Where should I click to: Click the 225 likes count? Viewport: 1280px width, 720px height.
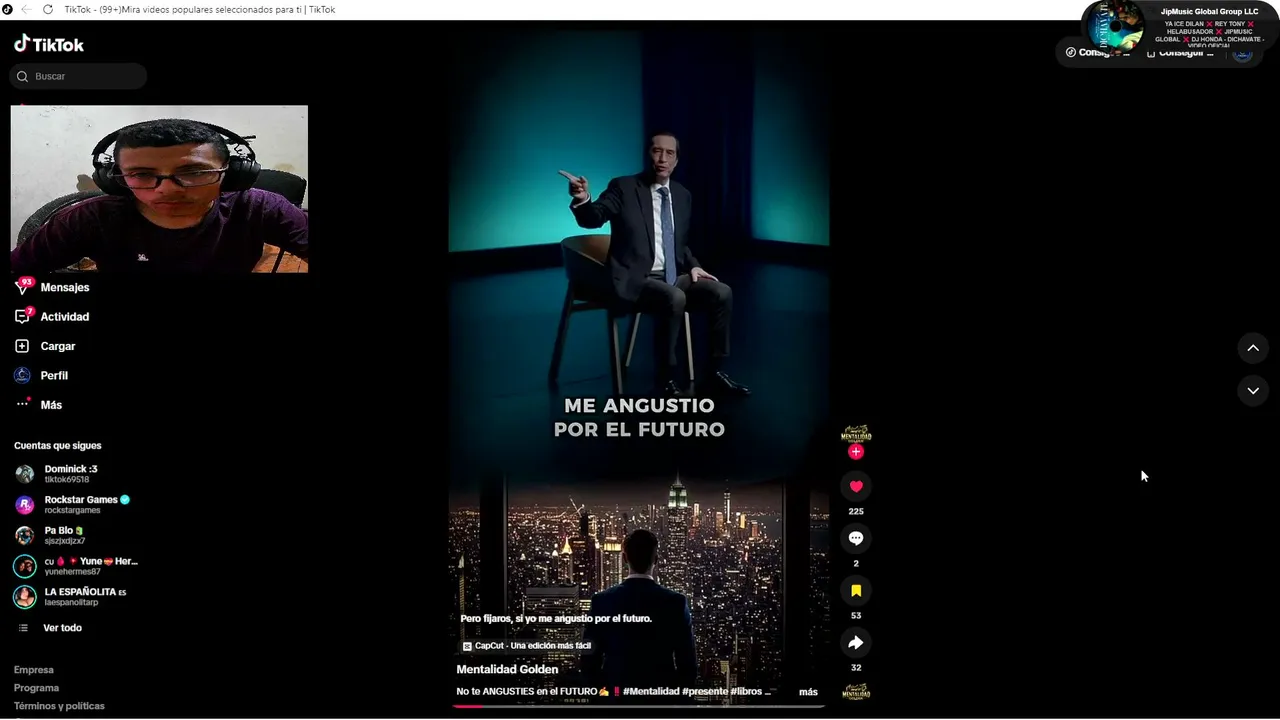coord(856,512)
